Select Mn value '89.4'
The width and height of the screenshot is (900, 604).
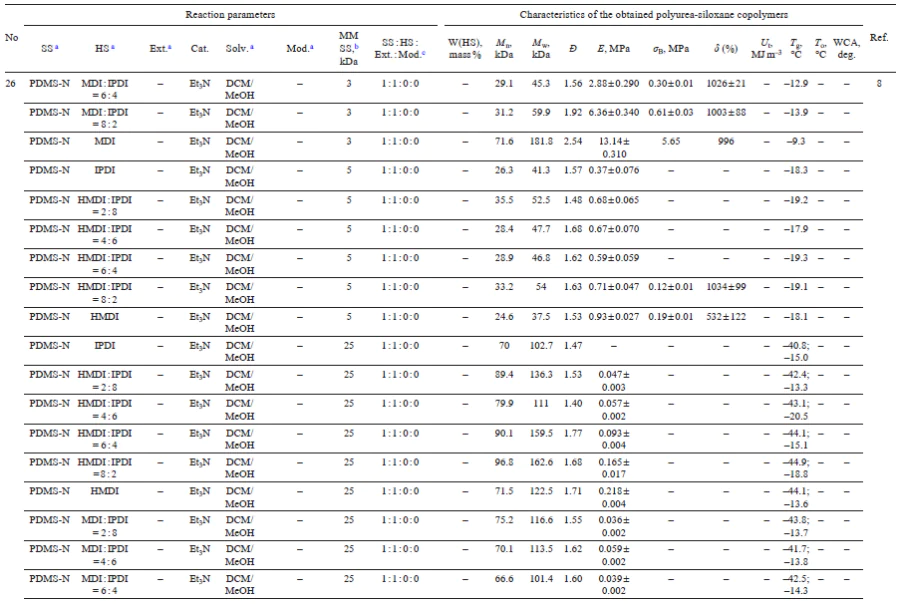pos(504,375)
